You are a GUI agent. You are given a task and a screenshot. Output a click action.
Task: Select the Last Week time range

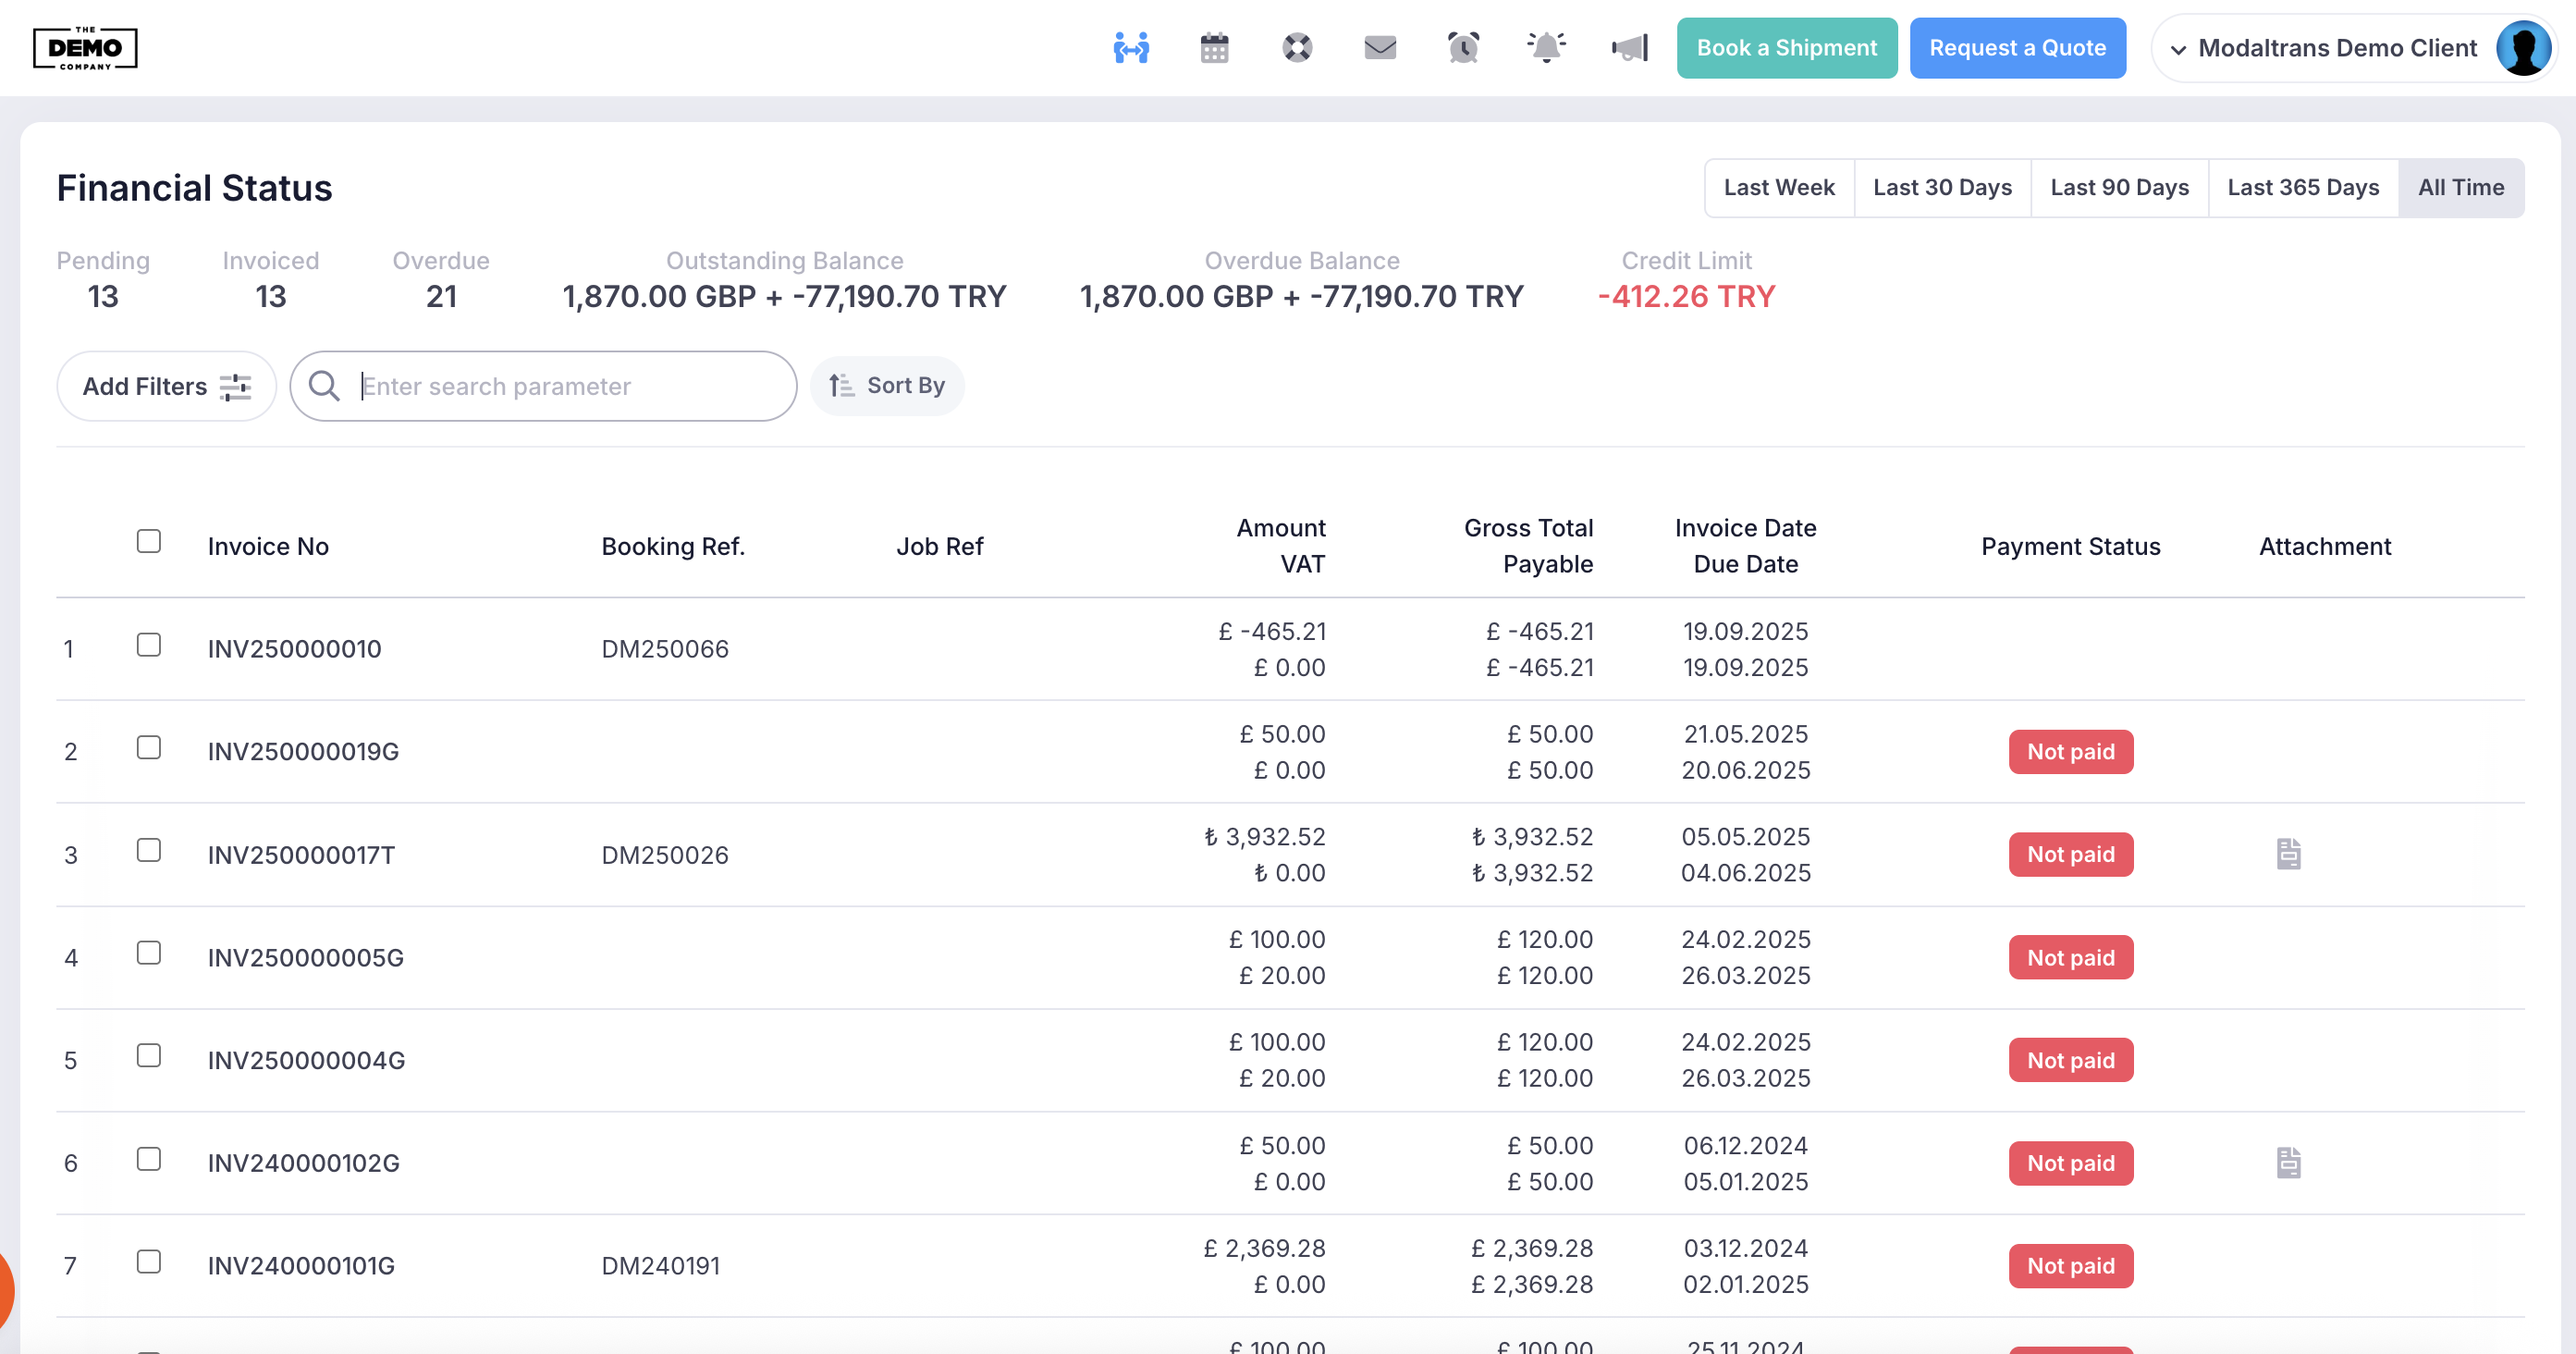[x=1779, y=188]
